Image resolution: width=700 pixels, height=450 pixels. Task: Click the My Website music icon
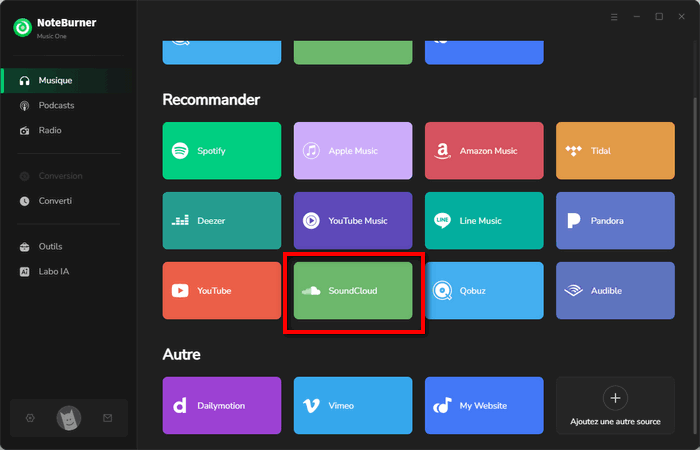coord(442,405)
